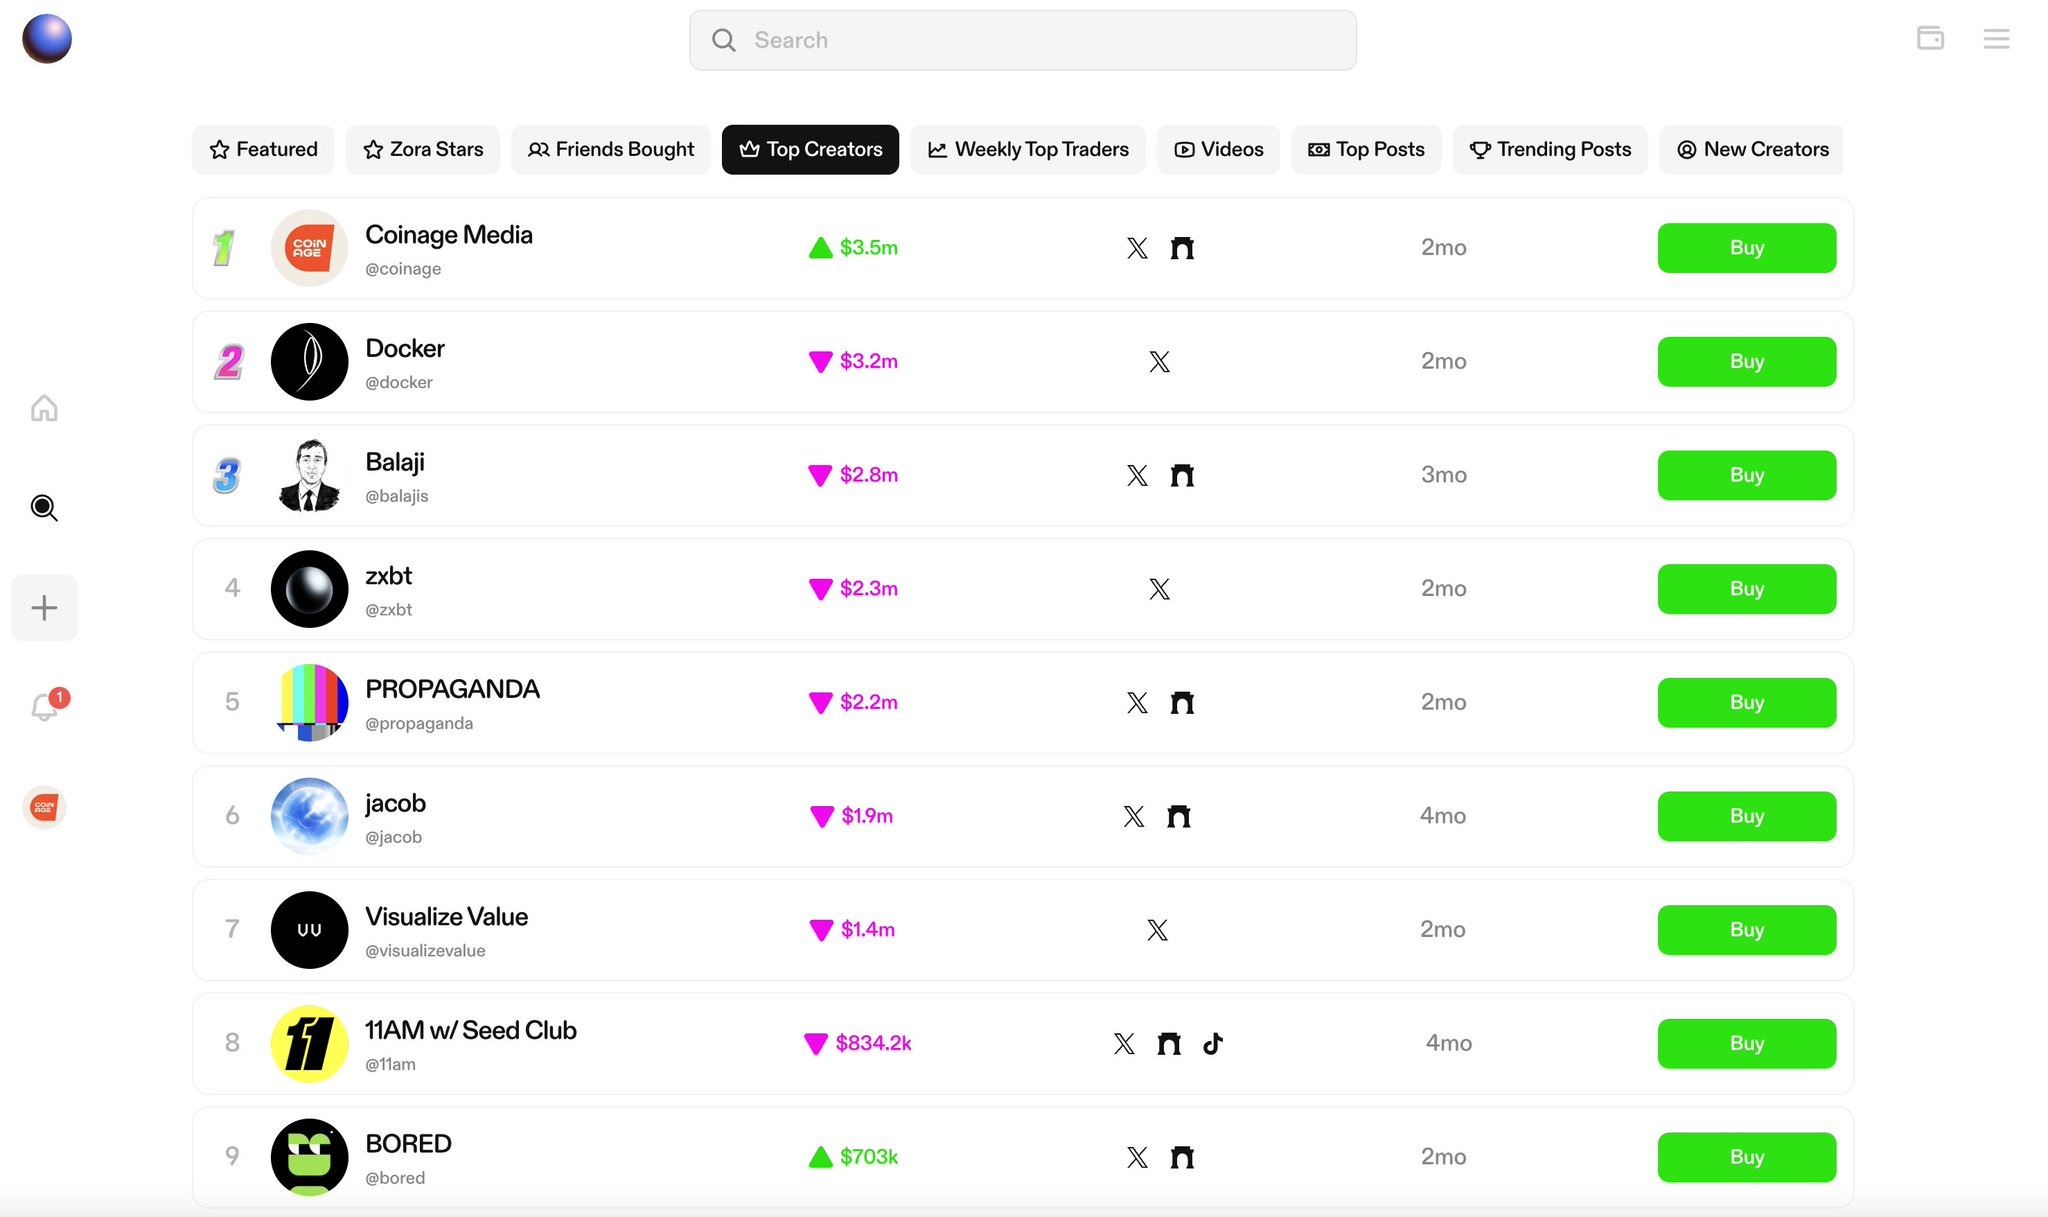Buy the Balaji creator coin
This screenshot has width=2048, height=1217.
[1746, 475]
